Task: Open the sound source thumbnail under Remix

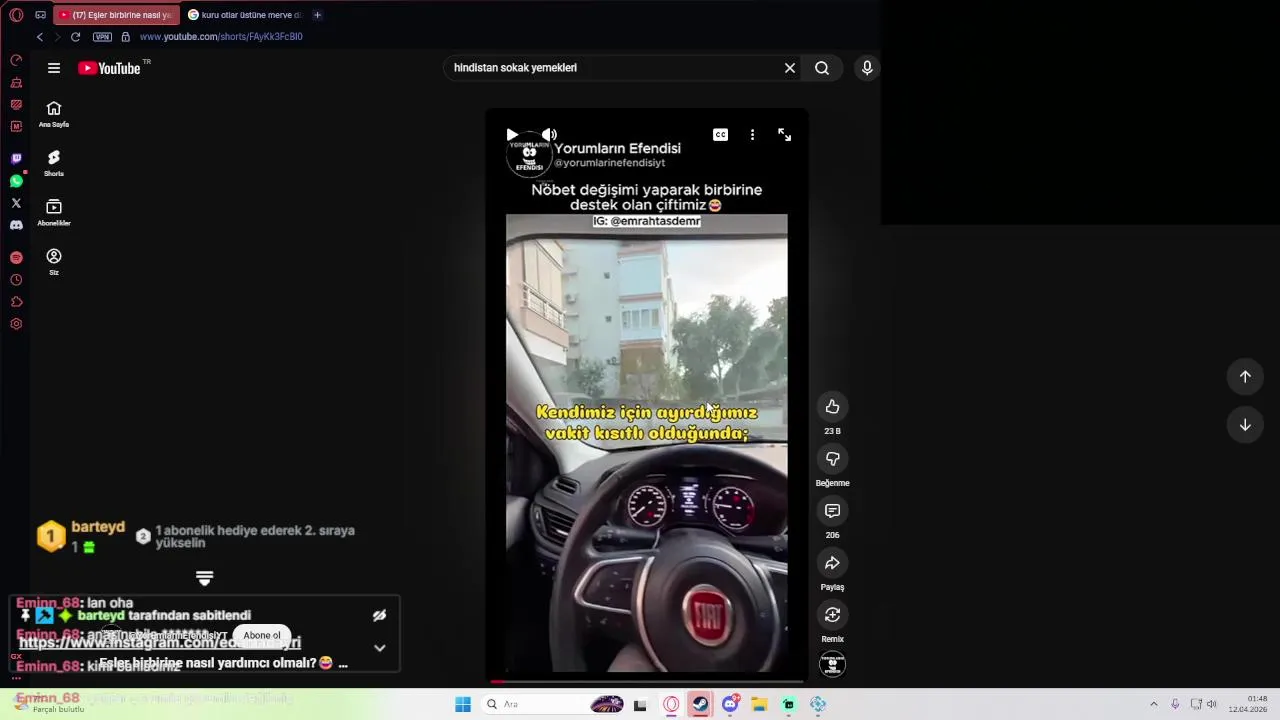Action: click(832, 664)
